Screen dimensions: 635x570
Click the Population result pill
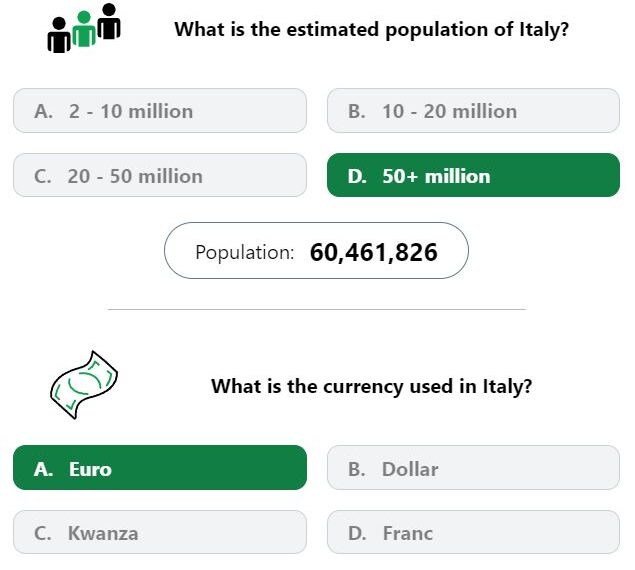pyautogui.click(x=316, y=251)
